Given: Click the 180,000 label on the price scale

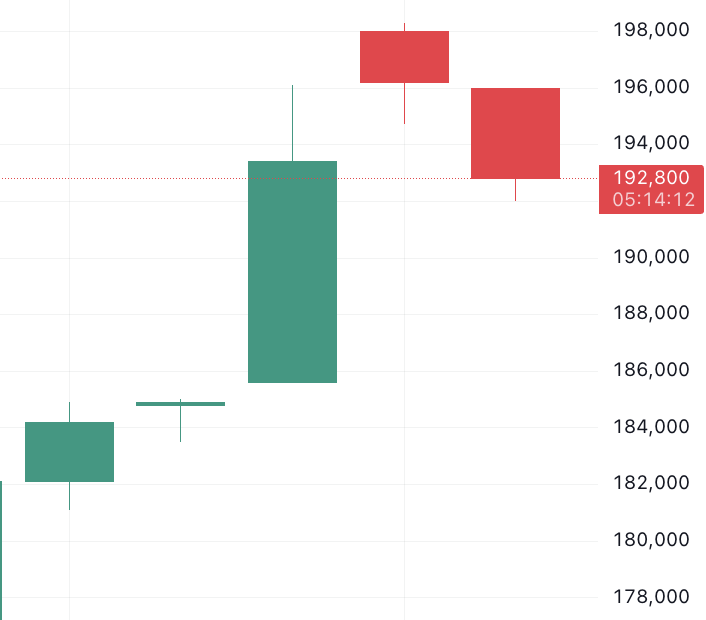Looking at the screenshot, I should point(651,541).
